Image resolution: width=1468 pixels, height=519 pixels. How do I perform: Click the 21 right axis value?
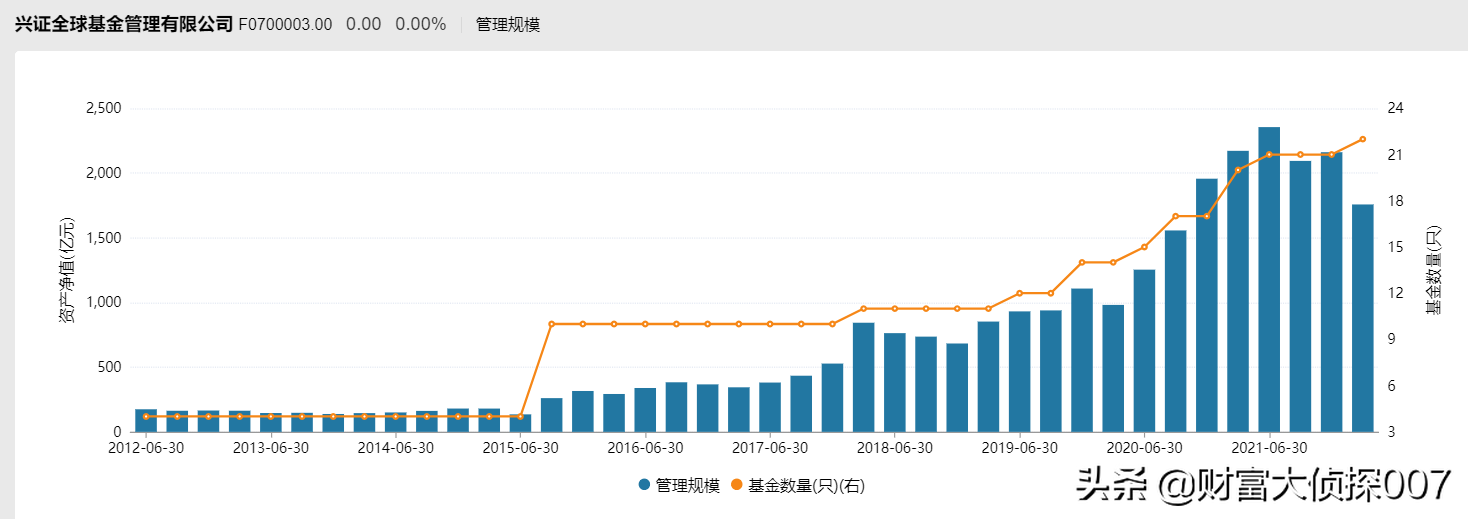[x=1395, y=154]
